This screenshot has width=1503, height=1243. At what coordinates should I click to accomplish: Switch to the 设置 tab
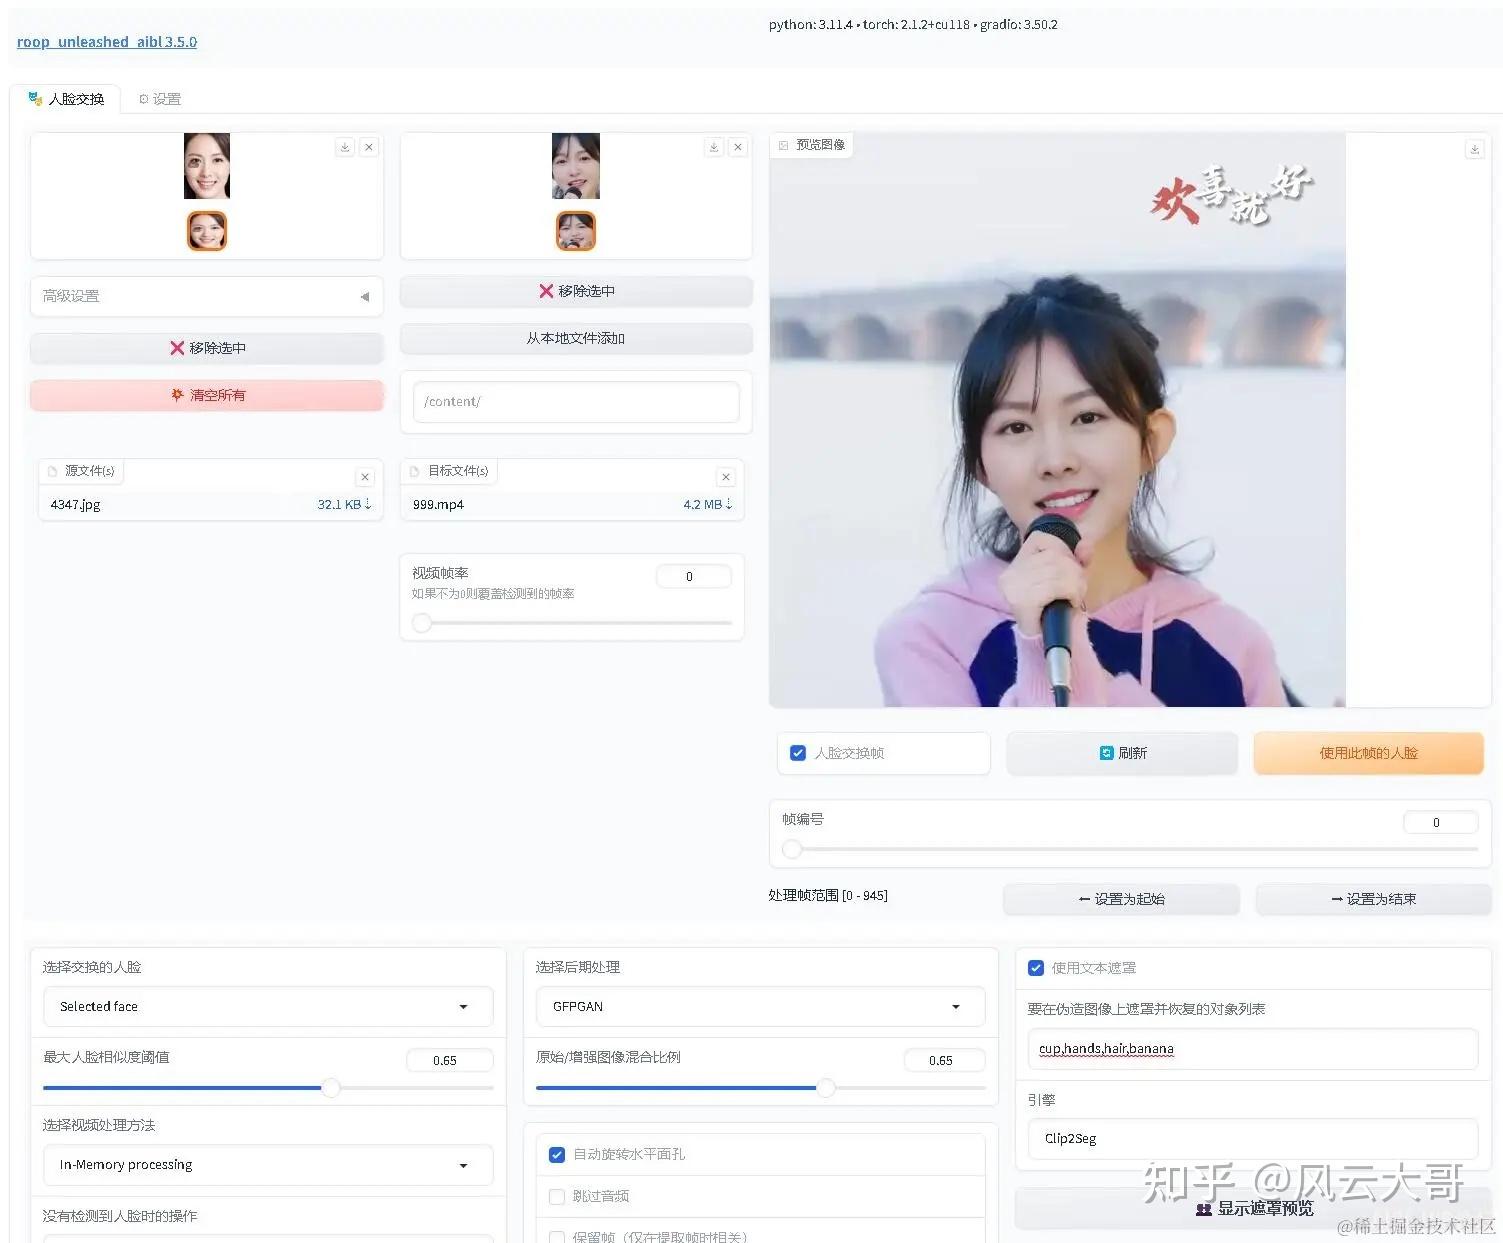pyautogui.click(x=160, y=98)
